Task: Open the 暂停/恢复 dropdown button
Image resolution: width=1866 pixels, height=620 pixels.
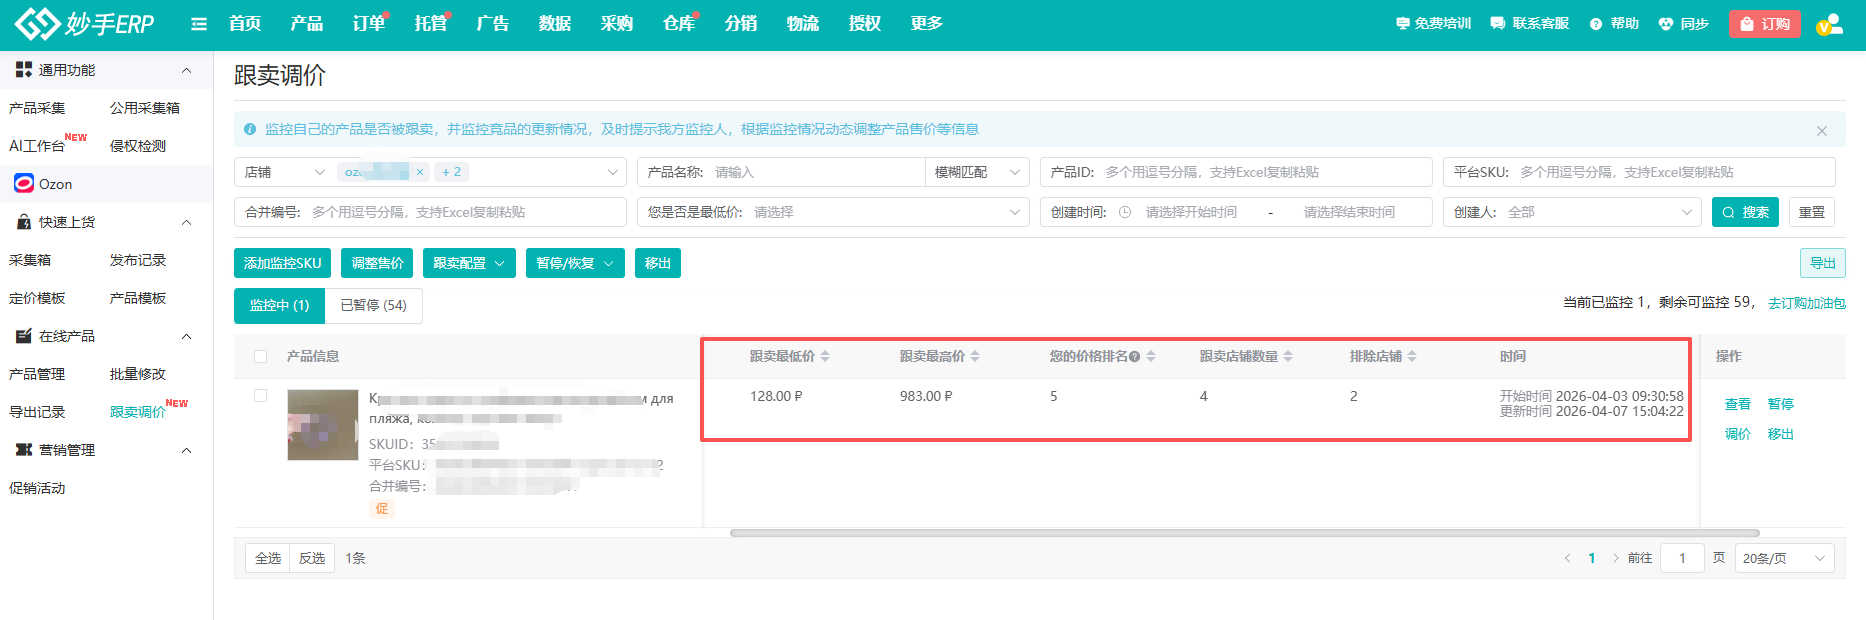Action: click(x=575, y=263)
